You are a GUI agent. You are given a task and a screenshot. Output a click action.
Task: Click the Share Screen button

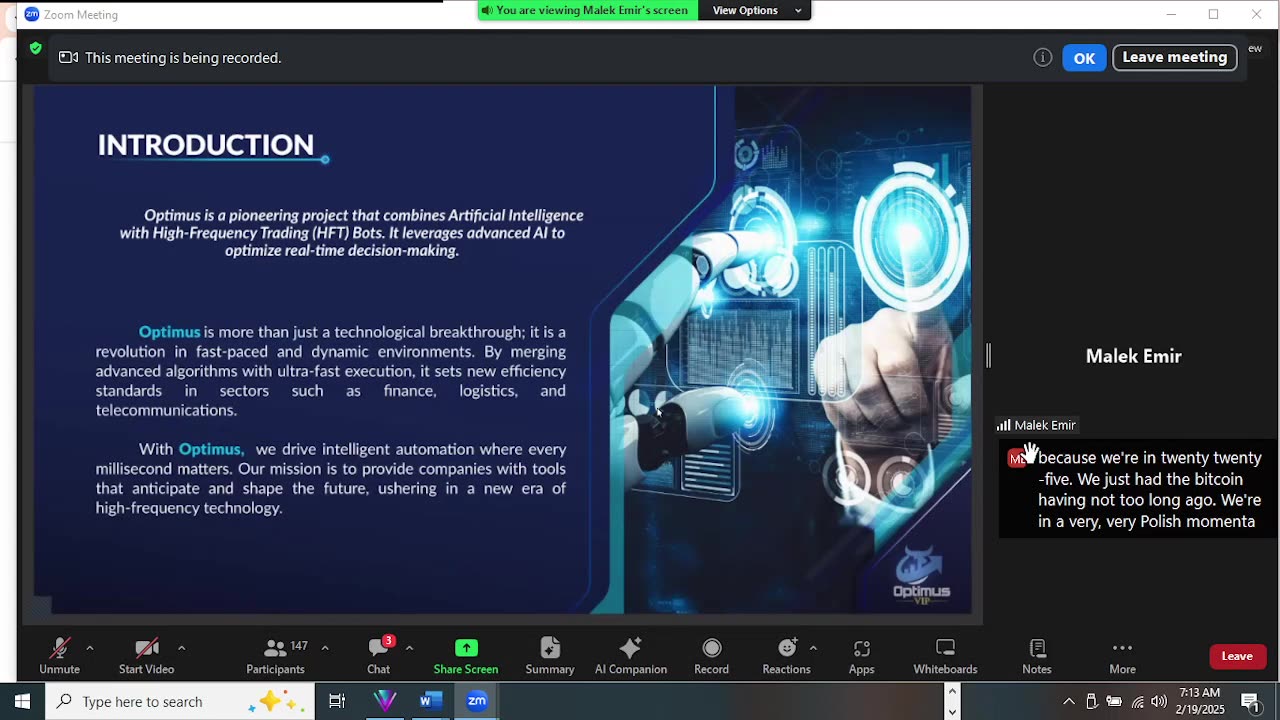tap(466, 656)
